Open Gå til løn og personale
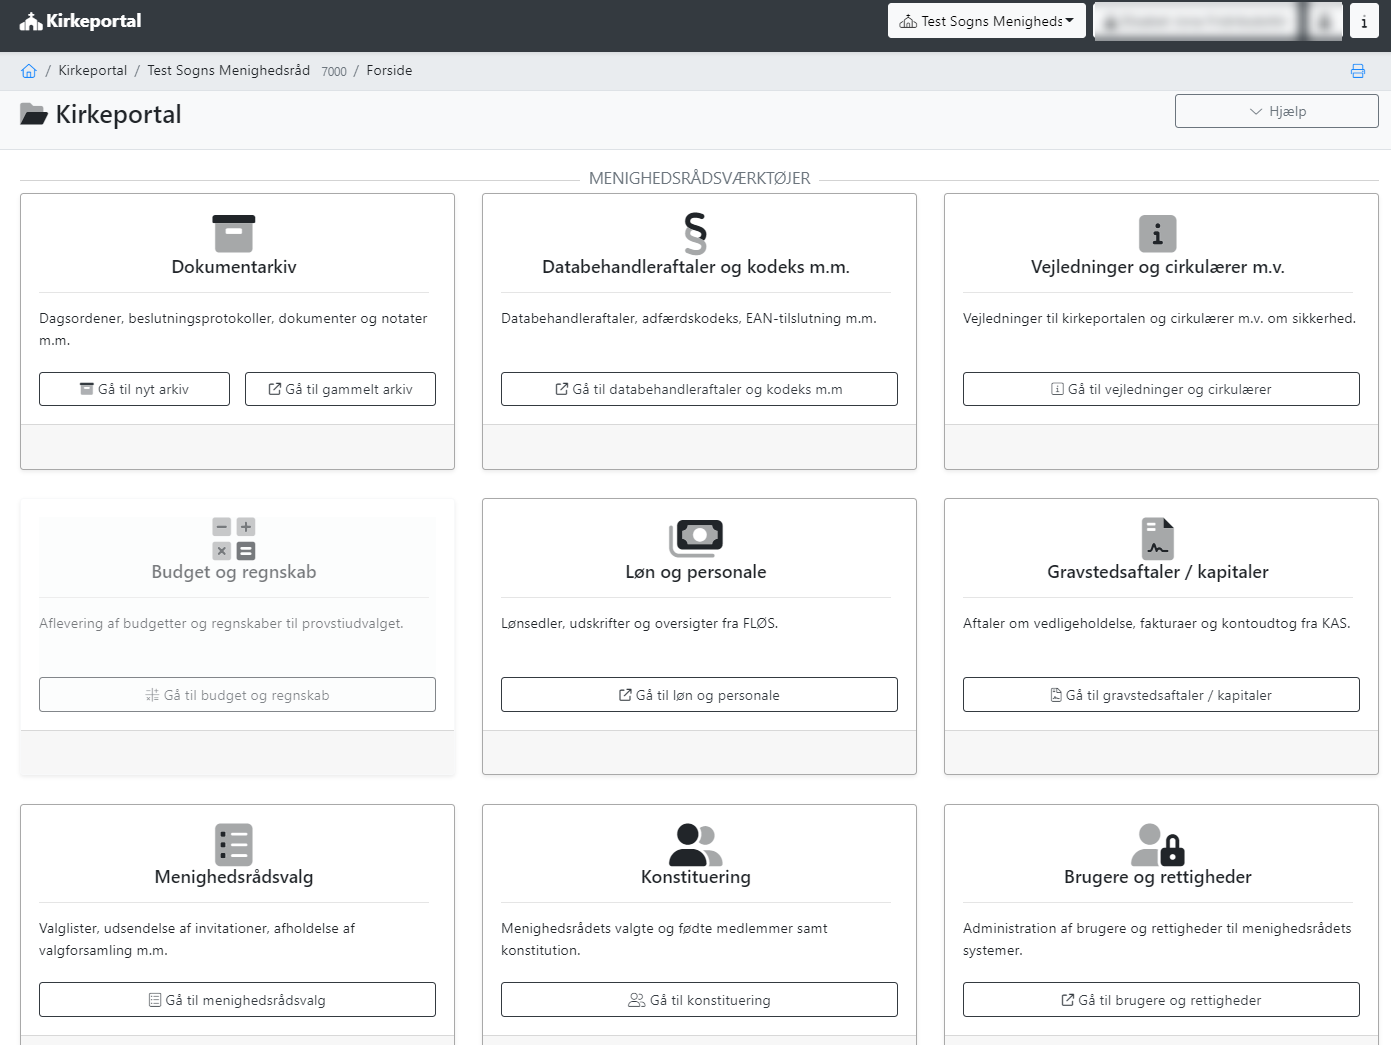The width and height of the screenshot is (1391, 1045). [699, 695]
